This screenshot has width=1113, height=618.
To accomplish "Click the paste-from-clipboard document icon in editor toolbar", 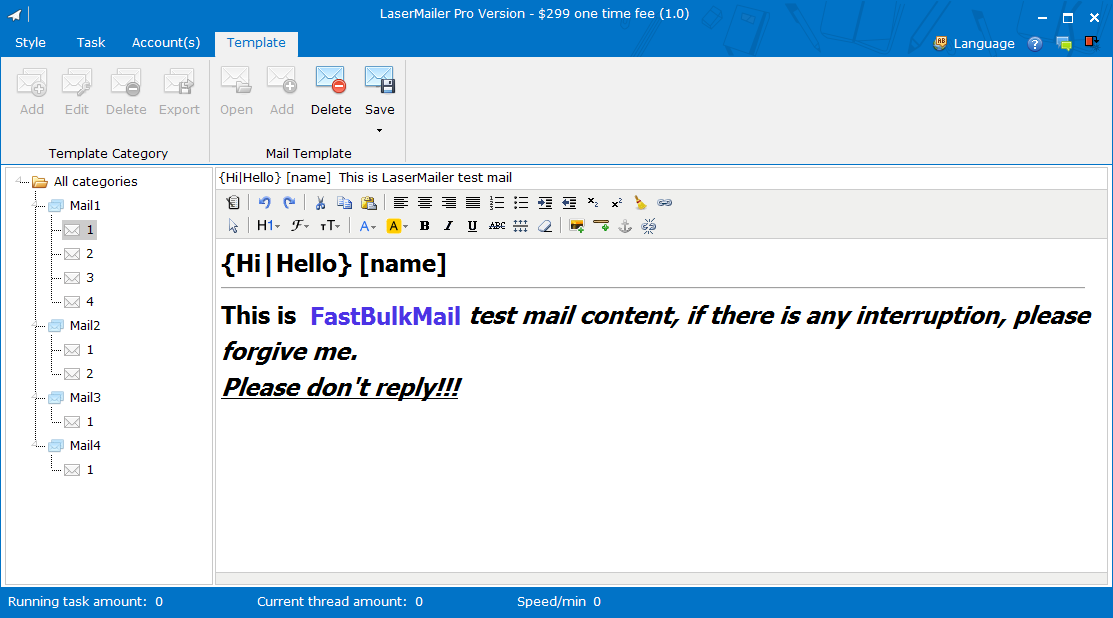I will 233,203.
